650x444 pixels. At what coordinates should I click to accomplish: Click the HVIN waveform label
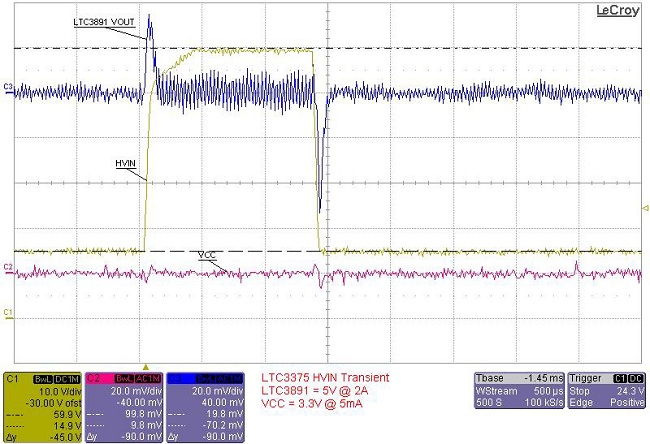(126, 163)
